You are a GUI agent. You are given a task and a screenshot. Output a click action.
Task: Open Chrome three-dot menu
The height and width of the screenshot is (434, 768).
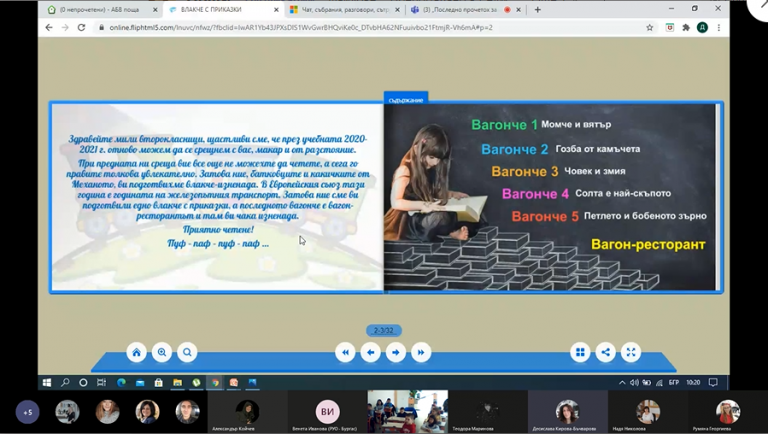tap(719, 27)
